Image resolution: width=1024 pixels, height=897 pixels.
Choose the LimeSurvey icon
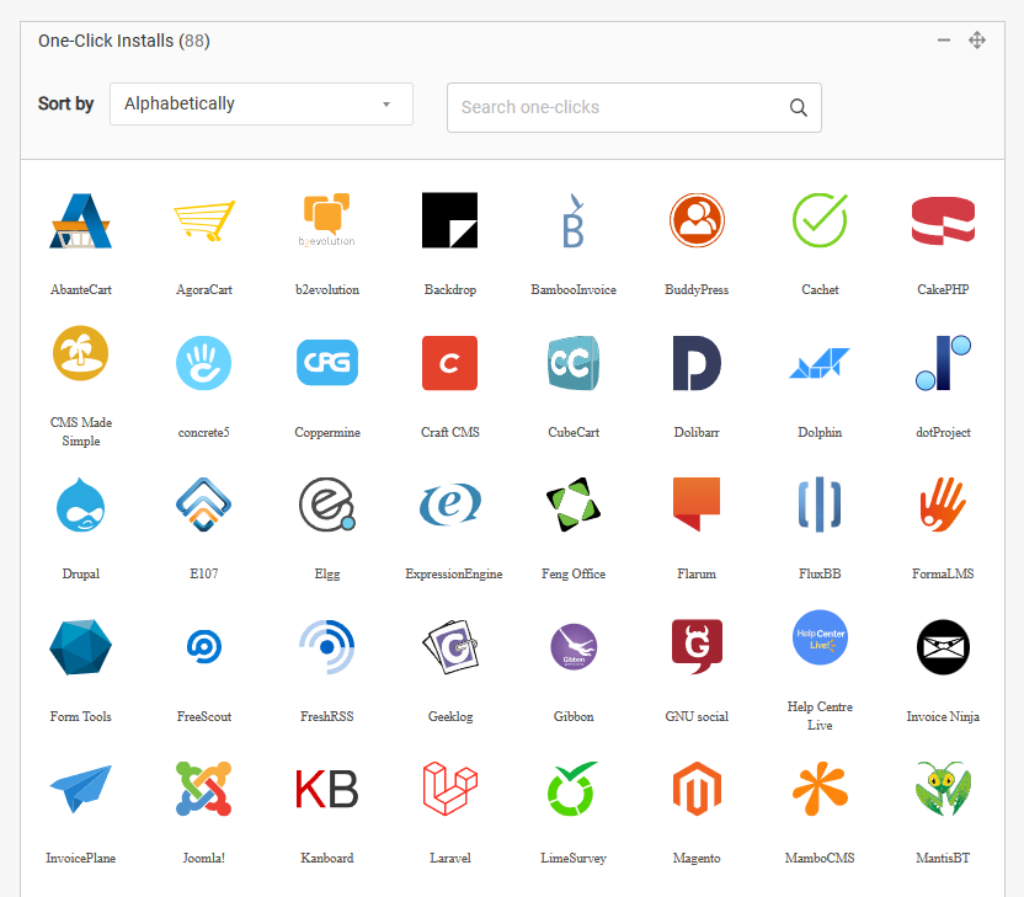click(573, 789)
